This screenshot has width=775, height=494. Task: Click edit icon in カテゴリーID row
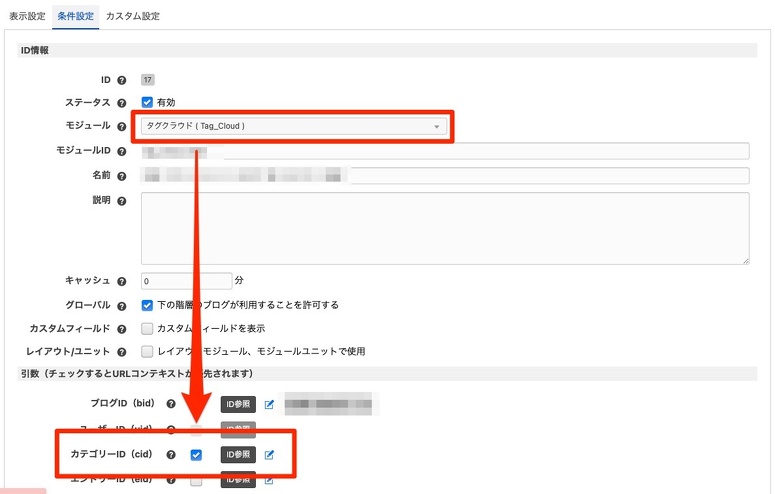pos(269,455)
